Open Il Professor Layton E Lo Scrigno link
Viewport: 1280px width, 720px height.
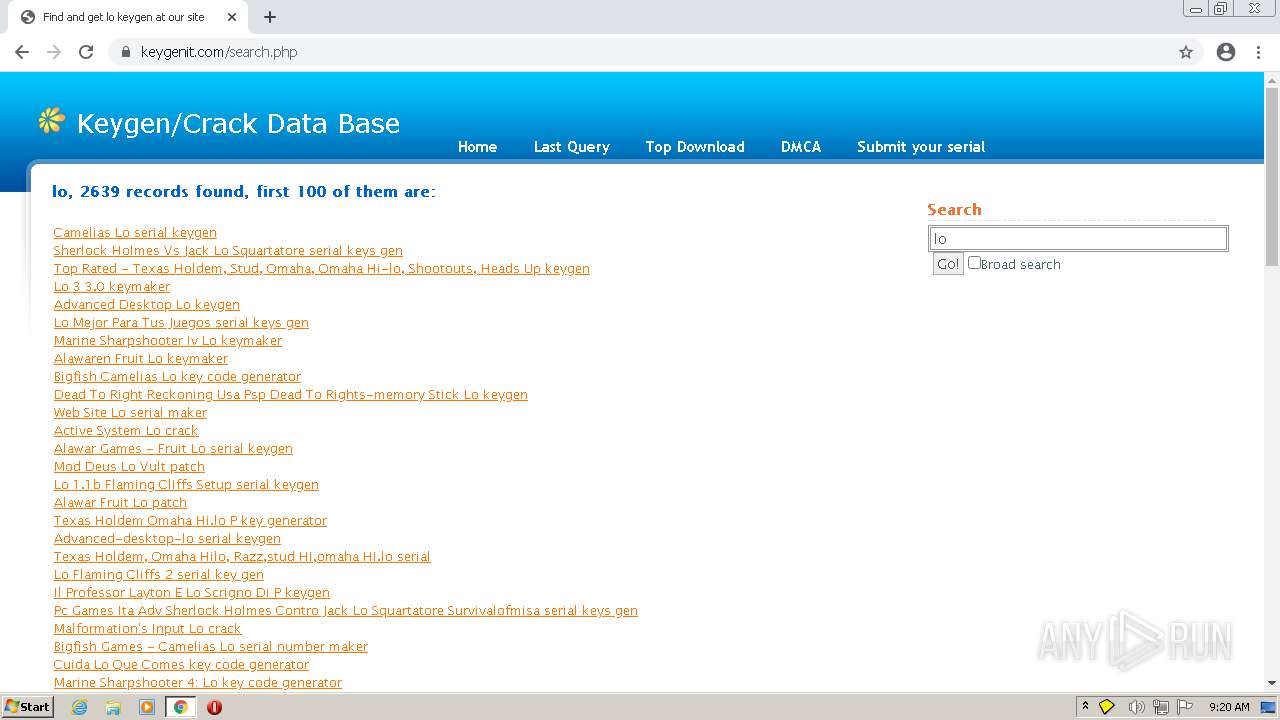point(192,593)
